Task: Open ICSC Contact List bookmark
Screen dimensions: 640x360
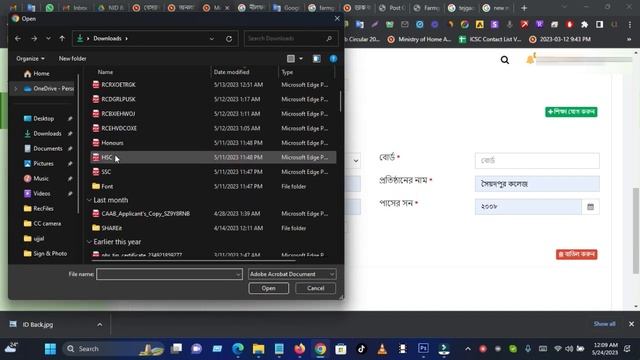Action: [x=490, y=40]
